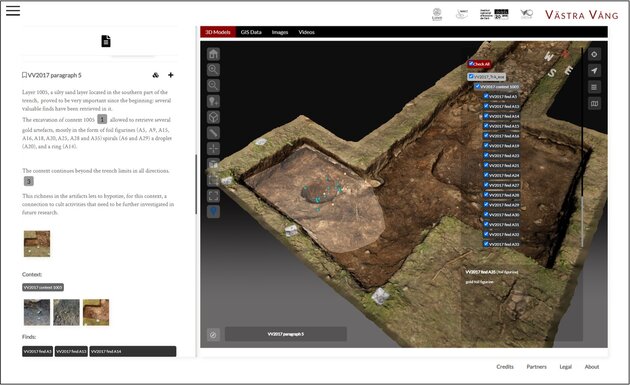Reset the 3D view with the home icon

[213, 54]
